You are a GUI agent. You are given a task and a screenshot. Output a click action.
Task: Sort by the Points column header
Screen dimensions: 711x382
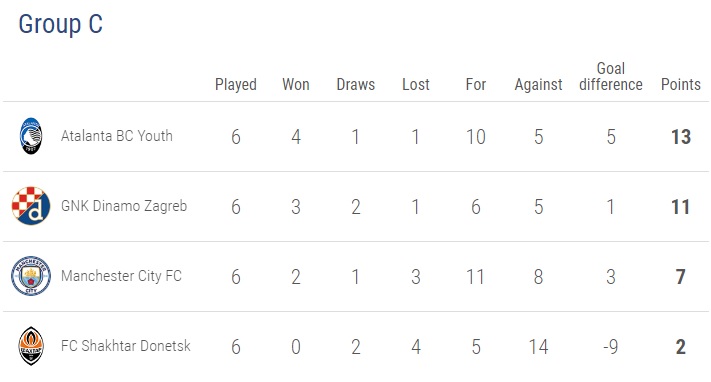[681, 84]
